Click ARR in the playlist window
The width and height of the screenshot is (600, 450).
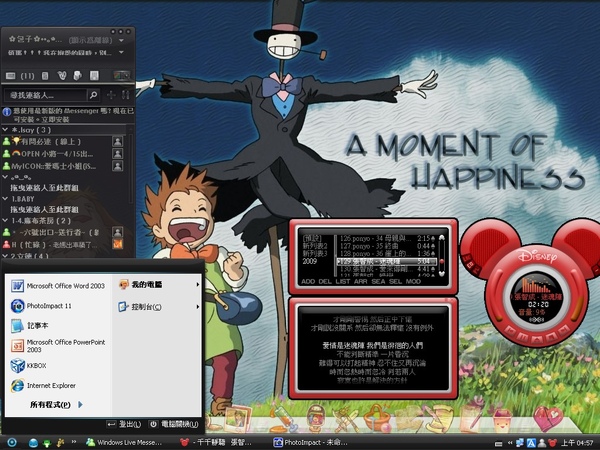[x=360, y=281]
